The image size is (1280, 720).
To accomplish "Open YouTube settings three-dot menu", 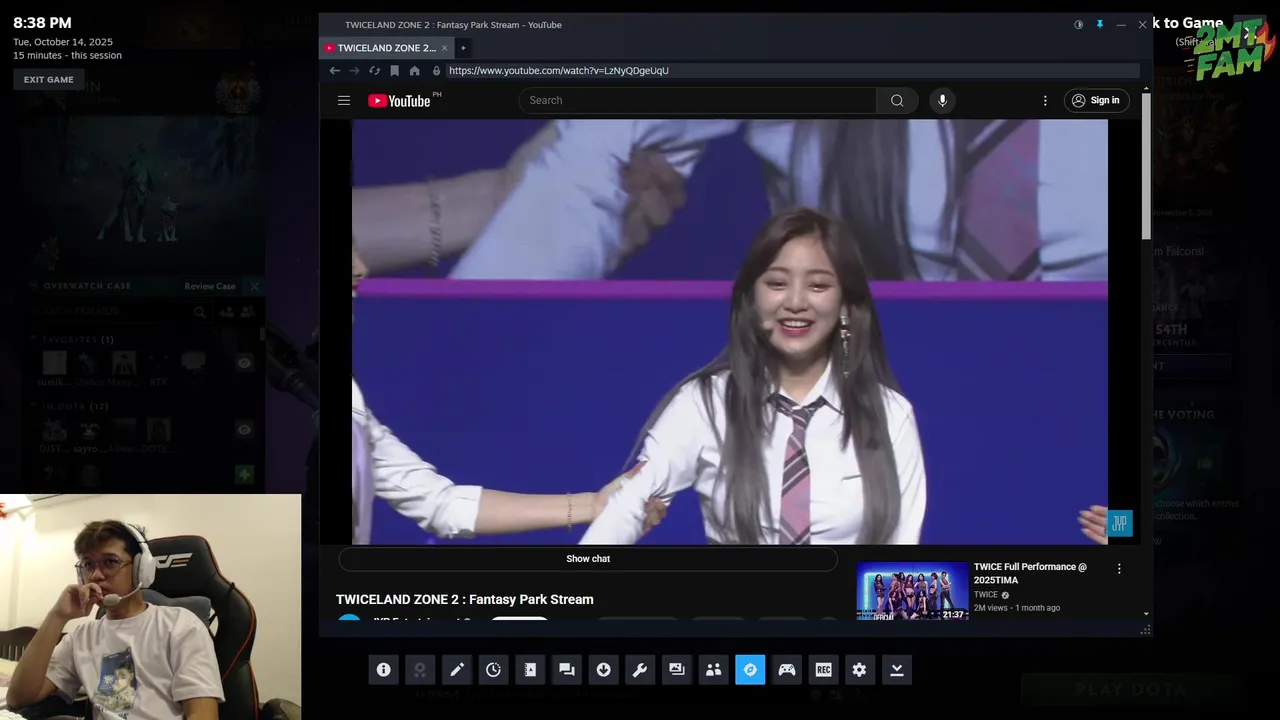I will point(1045,100).
